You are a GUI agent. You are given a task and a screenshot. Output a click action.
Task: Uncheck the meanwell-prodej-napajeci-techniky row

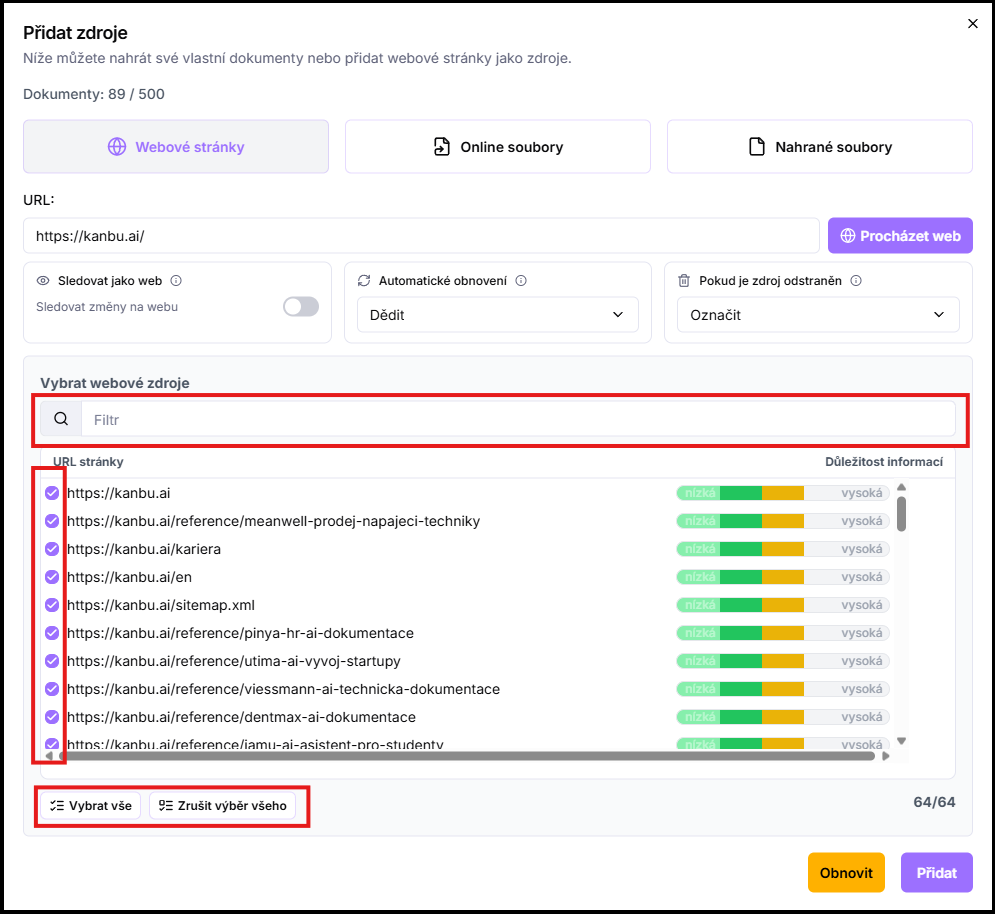tap(52, 521)
